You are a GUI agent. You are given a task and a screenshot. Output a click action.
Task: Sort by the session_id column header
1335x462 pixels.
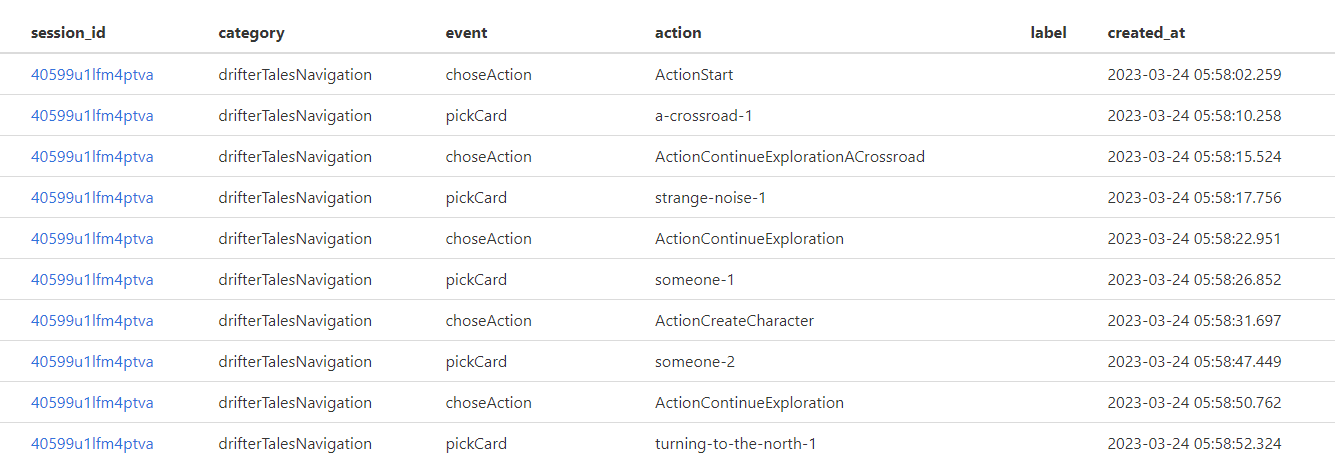tap(68, 32)
